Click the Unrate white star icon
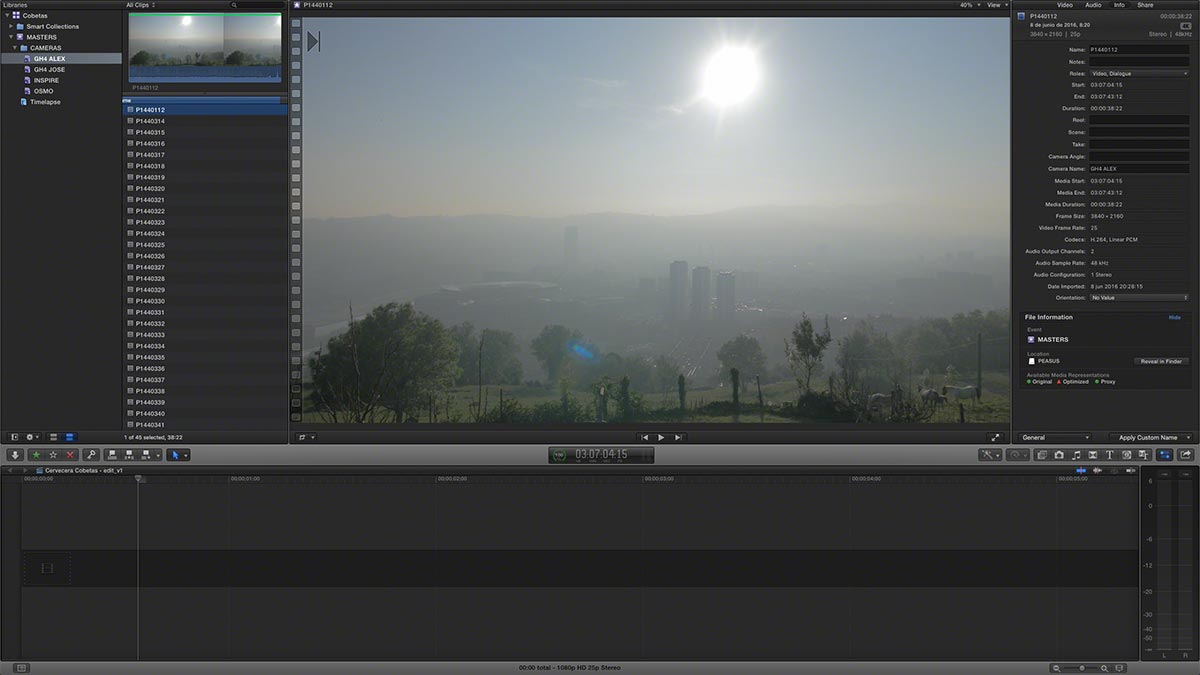Viewport: 1200px width, 675px height. coord(53,455)
